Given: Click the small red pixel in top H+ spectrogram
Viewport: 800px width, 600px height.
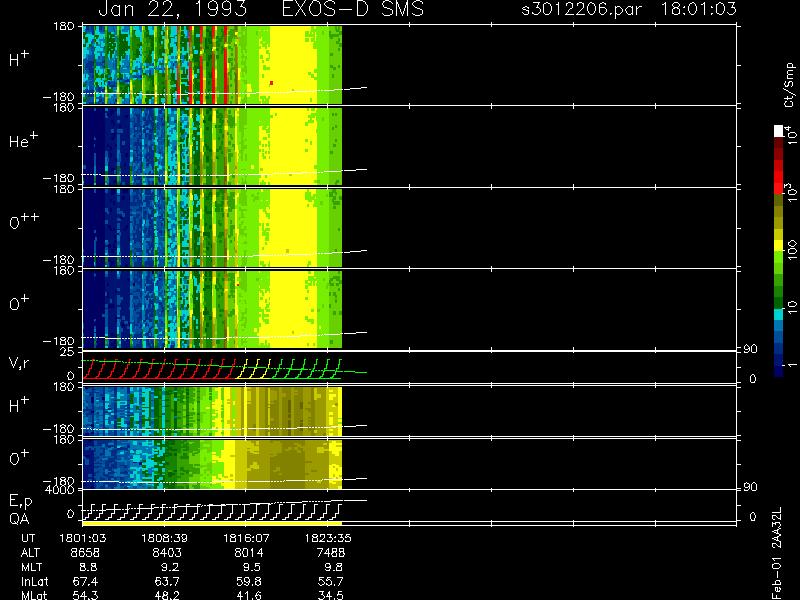Looking at the screenshot, I should point(271,83).
